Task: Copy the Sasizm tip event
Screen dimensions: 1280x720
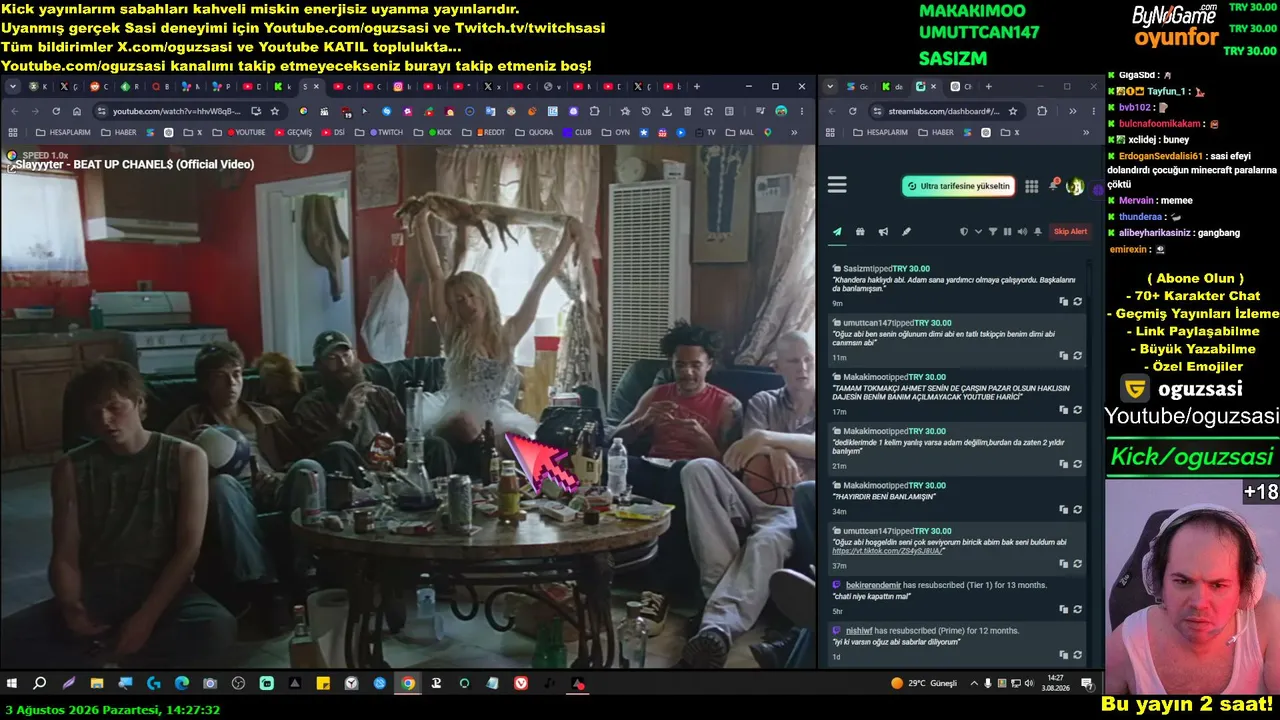Action: click(x=1063, y=301)
